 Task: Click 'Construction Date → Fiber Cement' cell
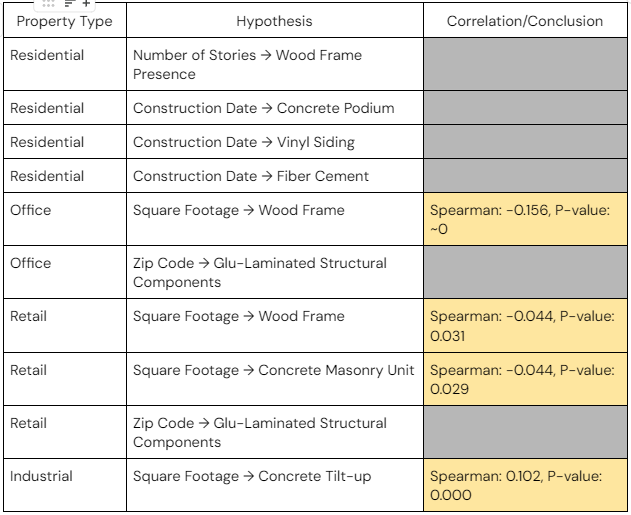click(x=274, y=176)
